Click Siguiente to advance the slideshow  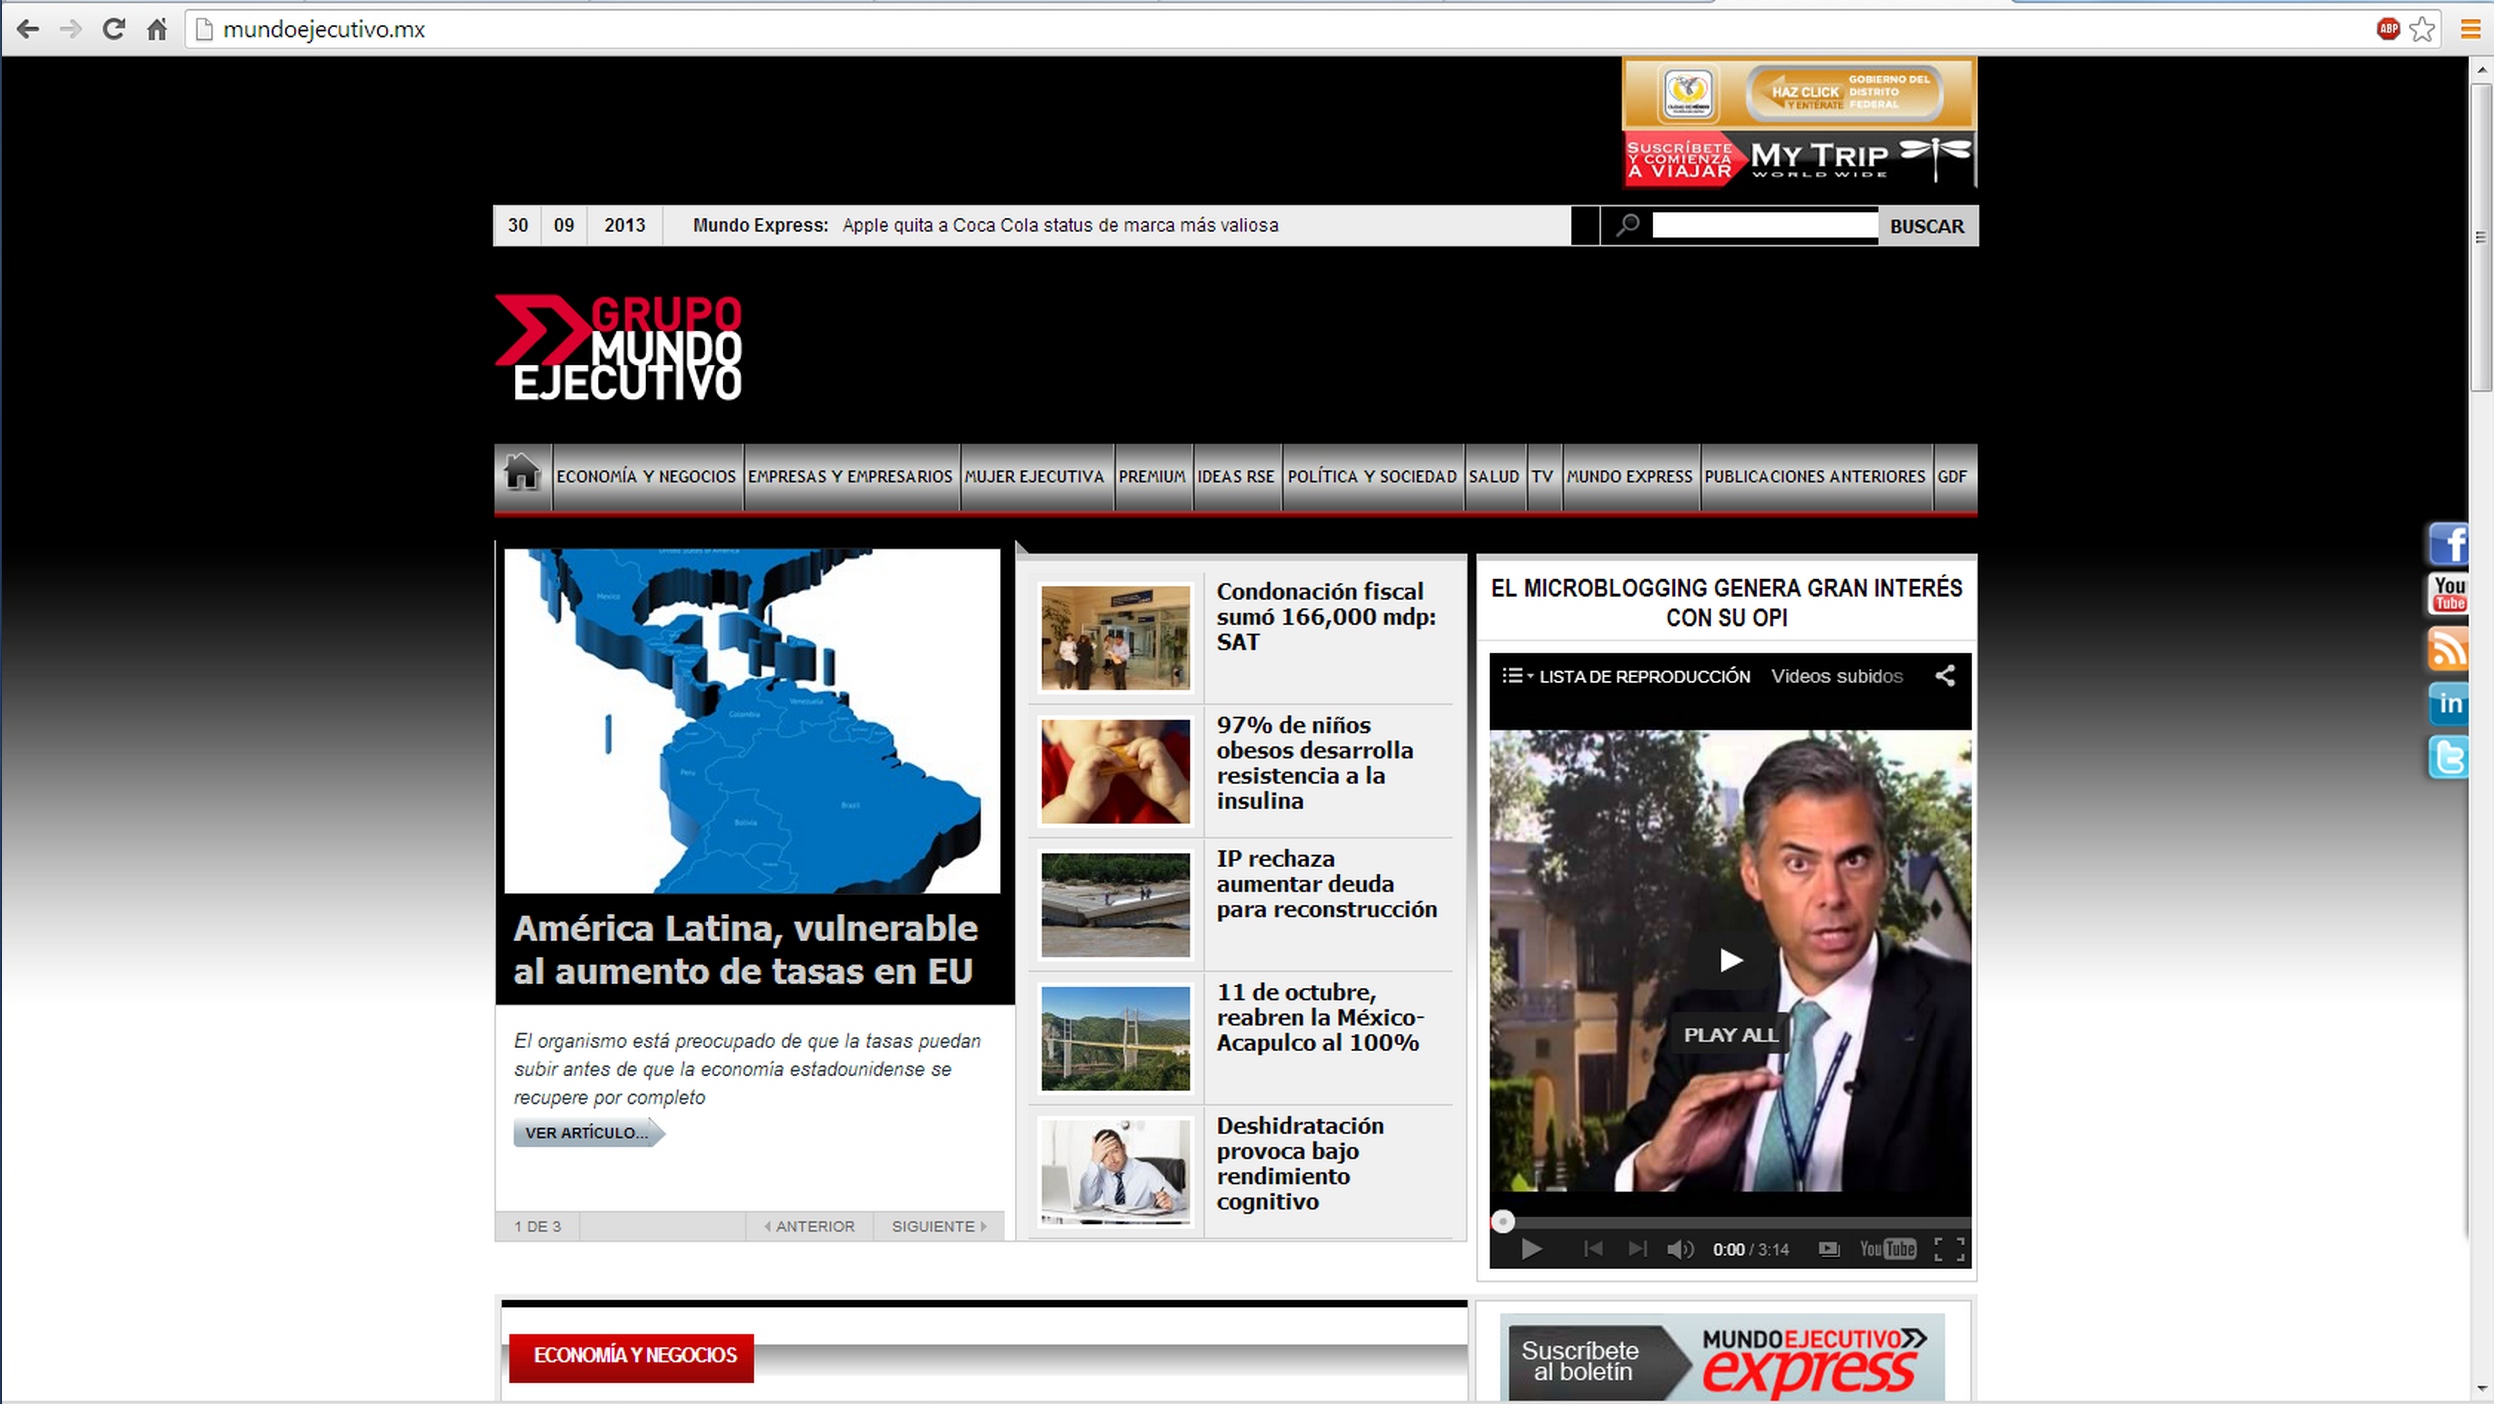click(938, 1226)
